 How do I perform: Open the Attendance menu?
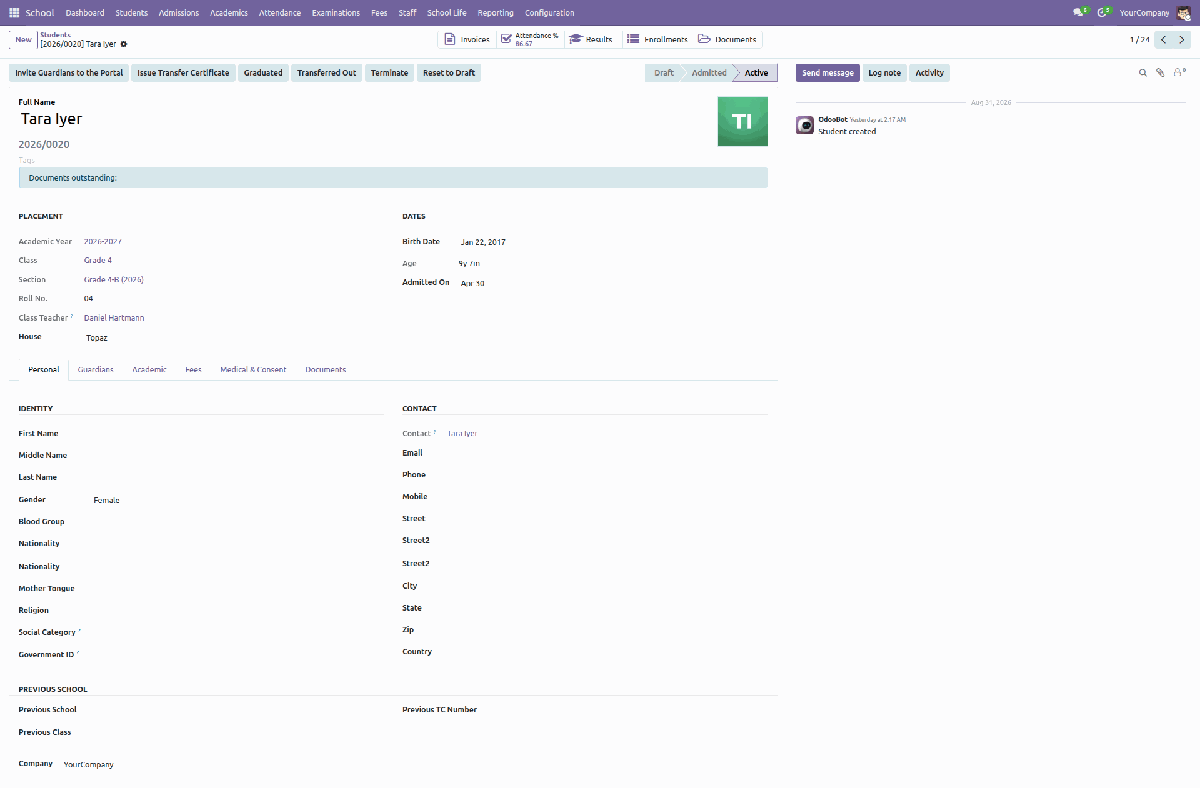coord(279,13)
